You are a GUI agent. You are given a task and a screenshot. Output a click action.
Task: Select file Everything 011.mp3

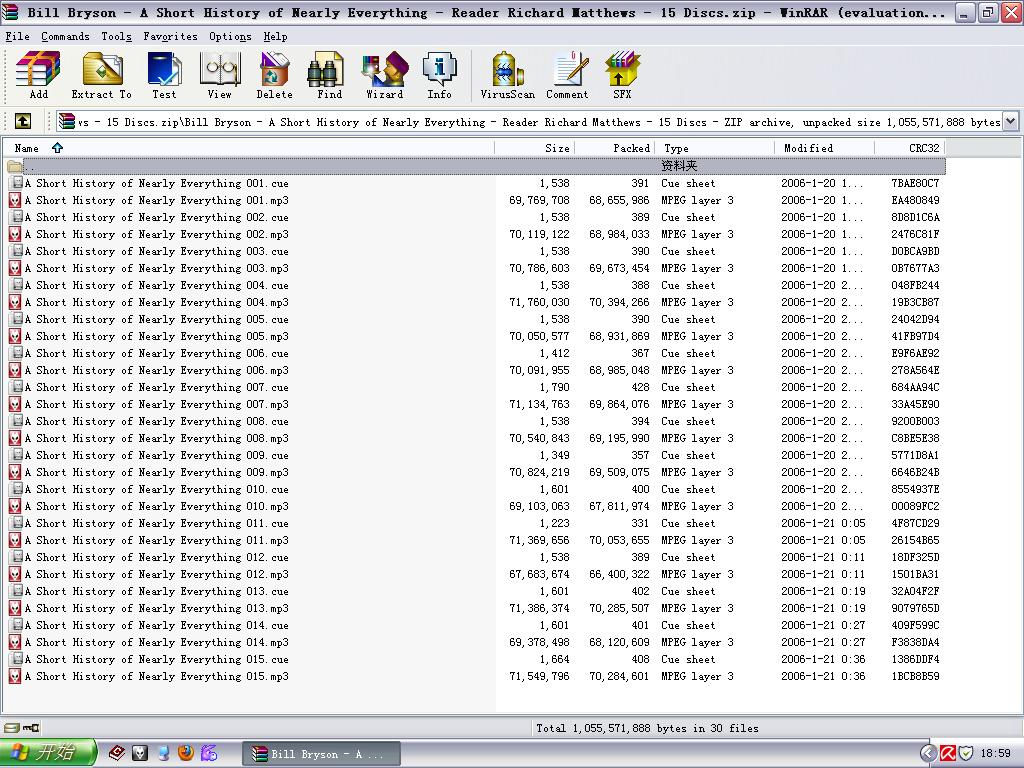click(x=156, y=540)
